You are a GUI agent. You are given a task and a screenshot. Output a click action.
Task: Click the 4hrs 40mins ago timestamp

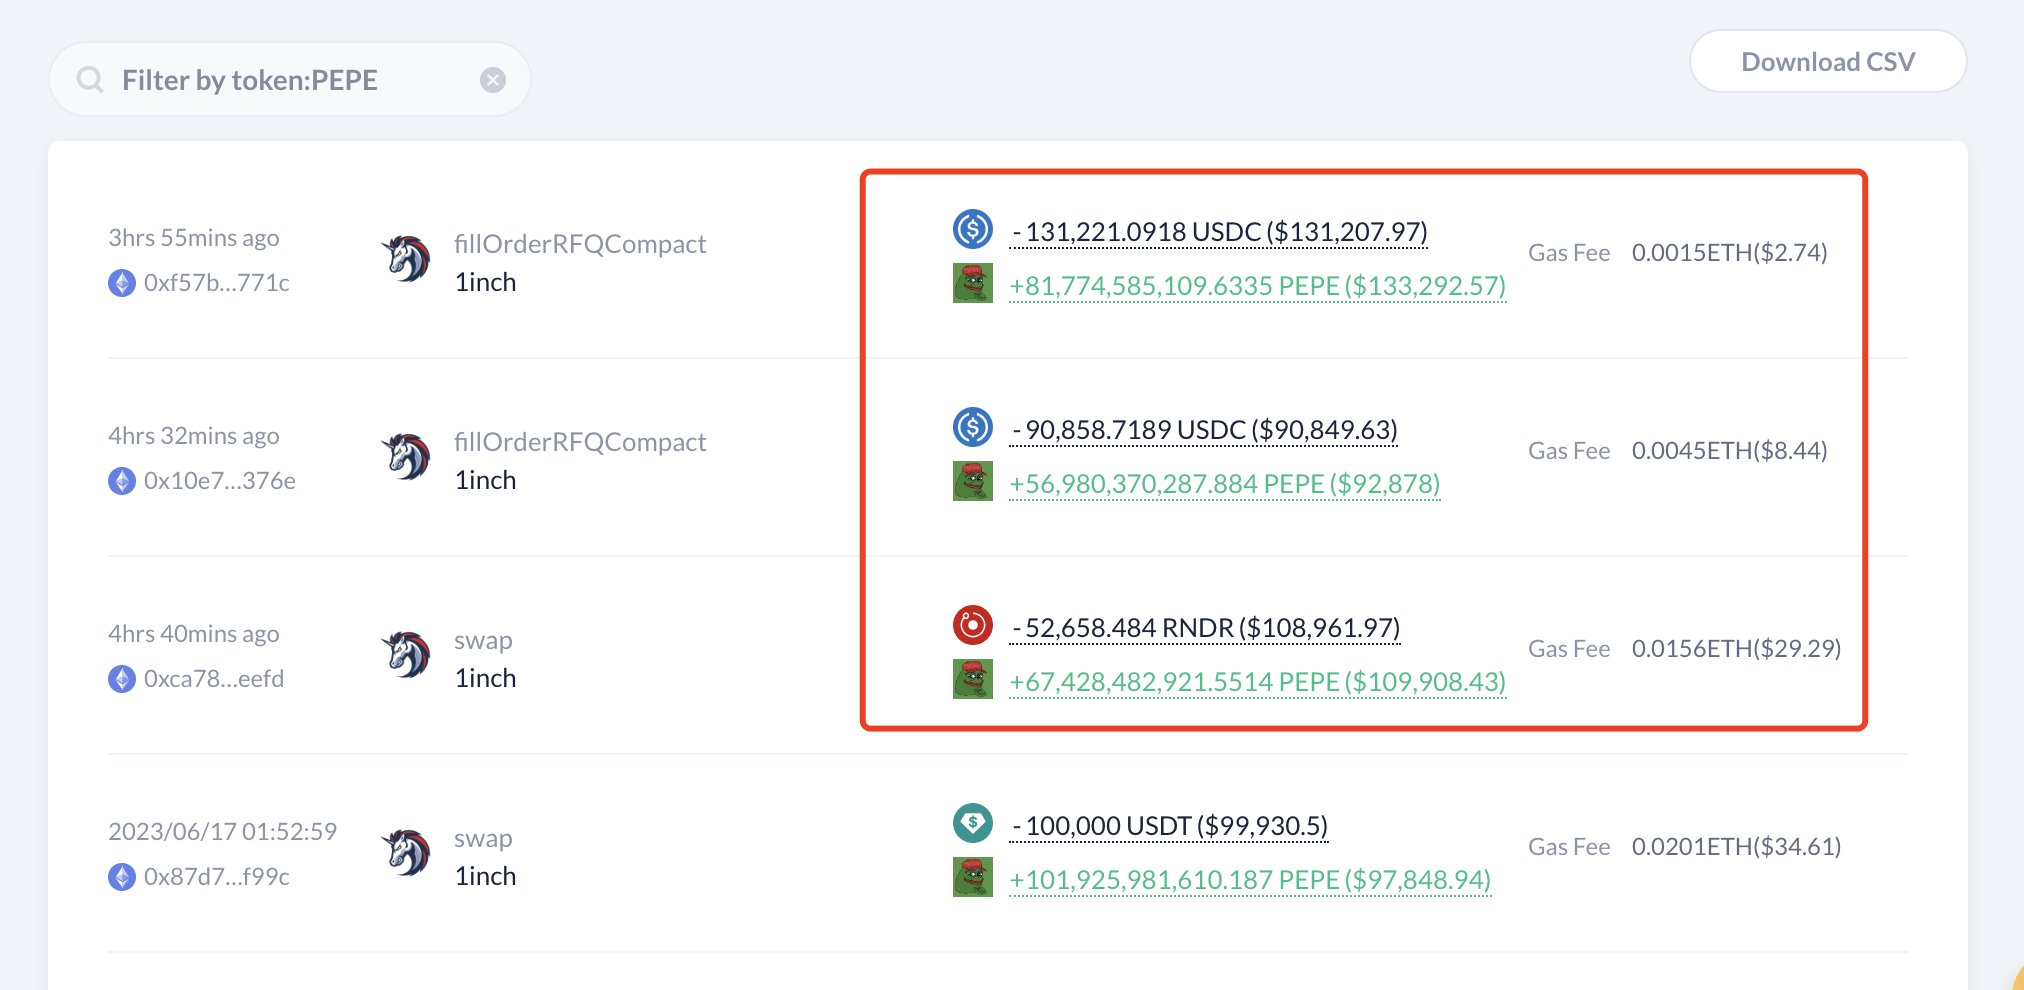194,634
